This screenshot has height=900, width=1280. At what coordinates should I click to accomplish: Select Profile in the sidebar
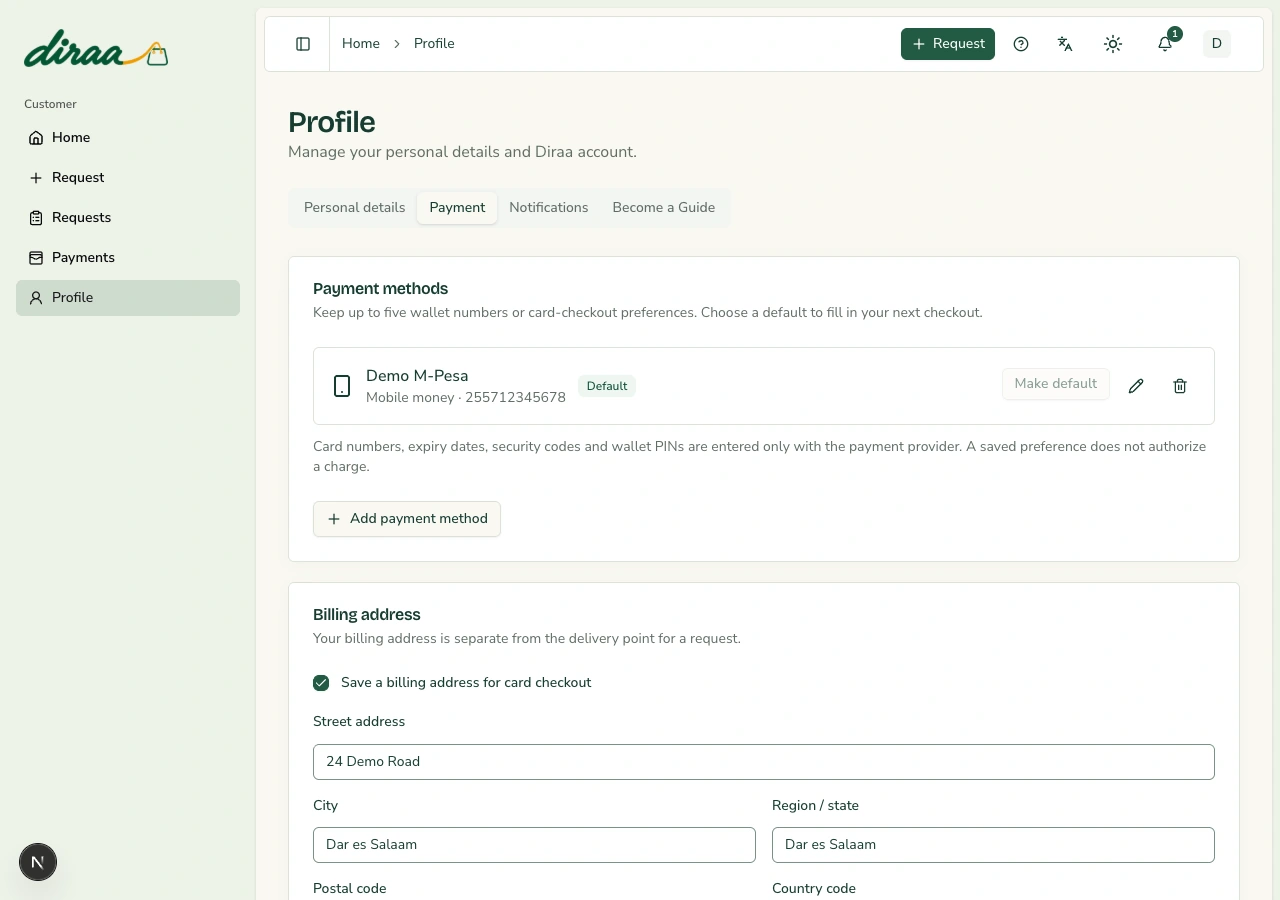click(x=128, y=298)
